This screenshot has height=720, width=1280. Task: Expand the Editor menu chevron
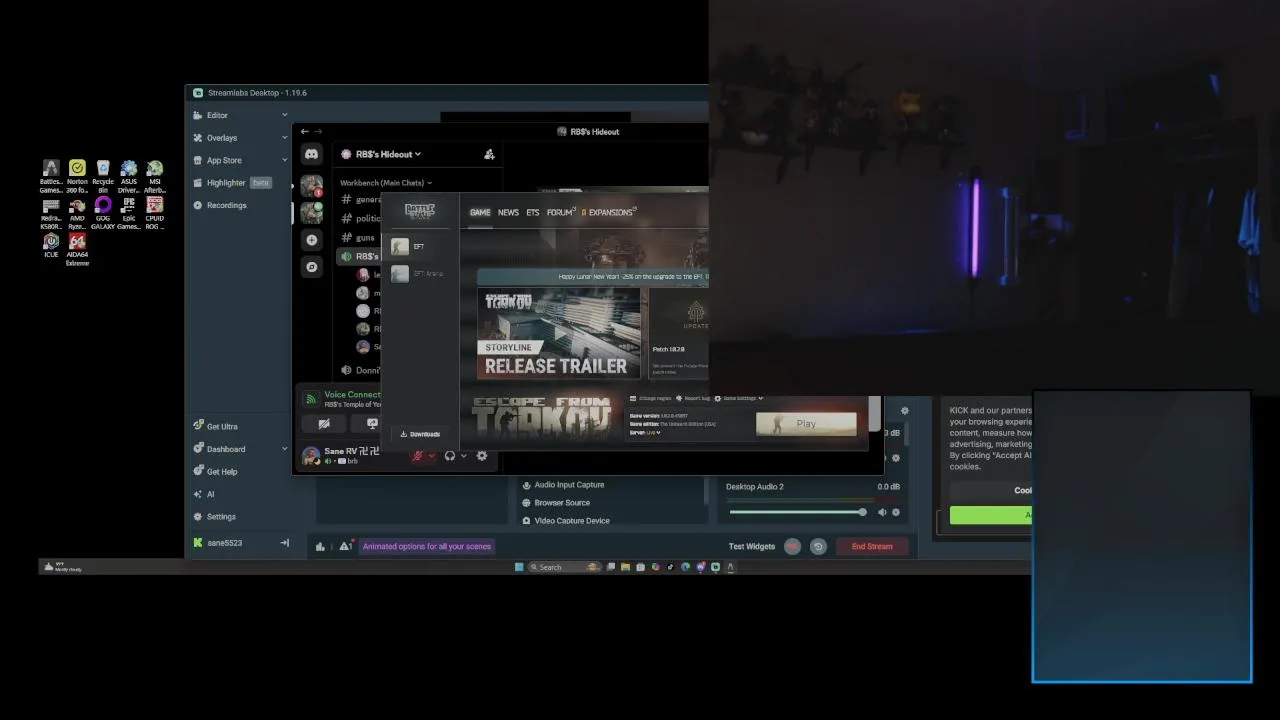284,115
